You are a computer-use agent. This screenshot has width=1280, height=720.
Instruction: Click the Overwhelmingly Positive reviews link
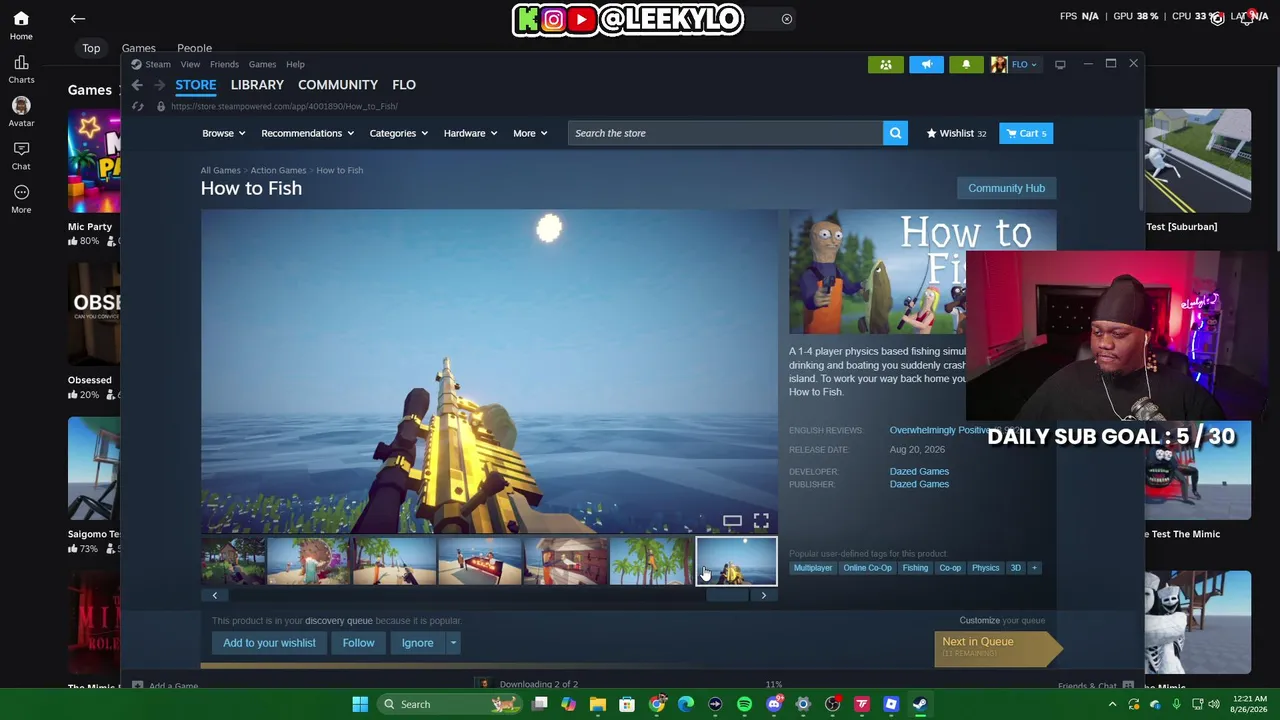940,430
